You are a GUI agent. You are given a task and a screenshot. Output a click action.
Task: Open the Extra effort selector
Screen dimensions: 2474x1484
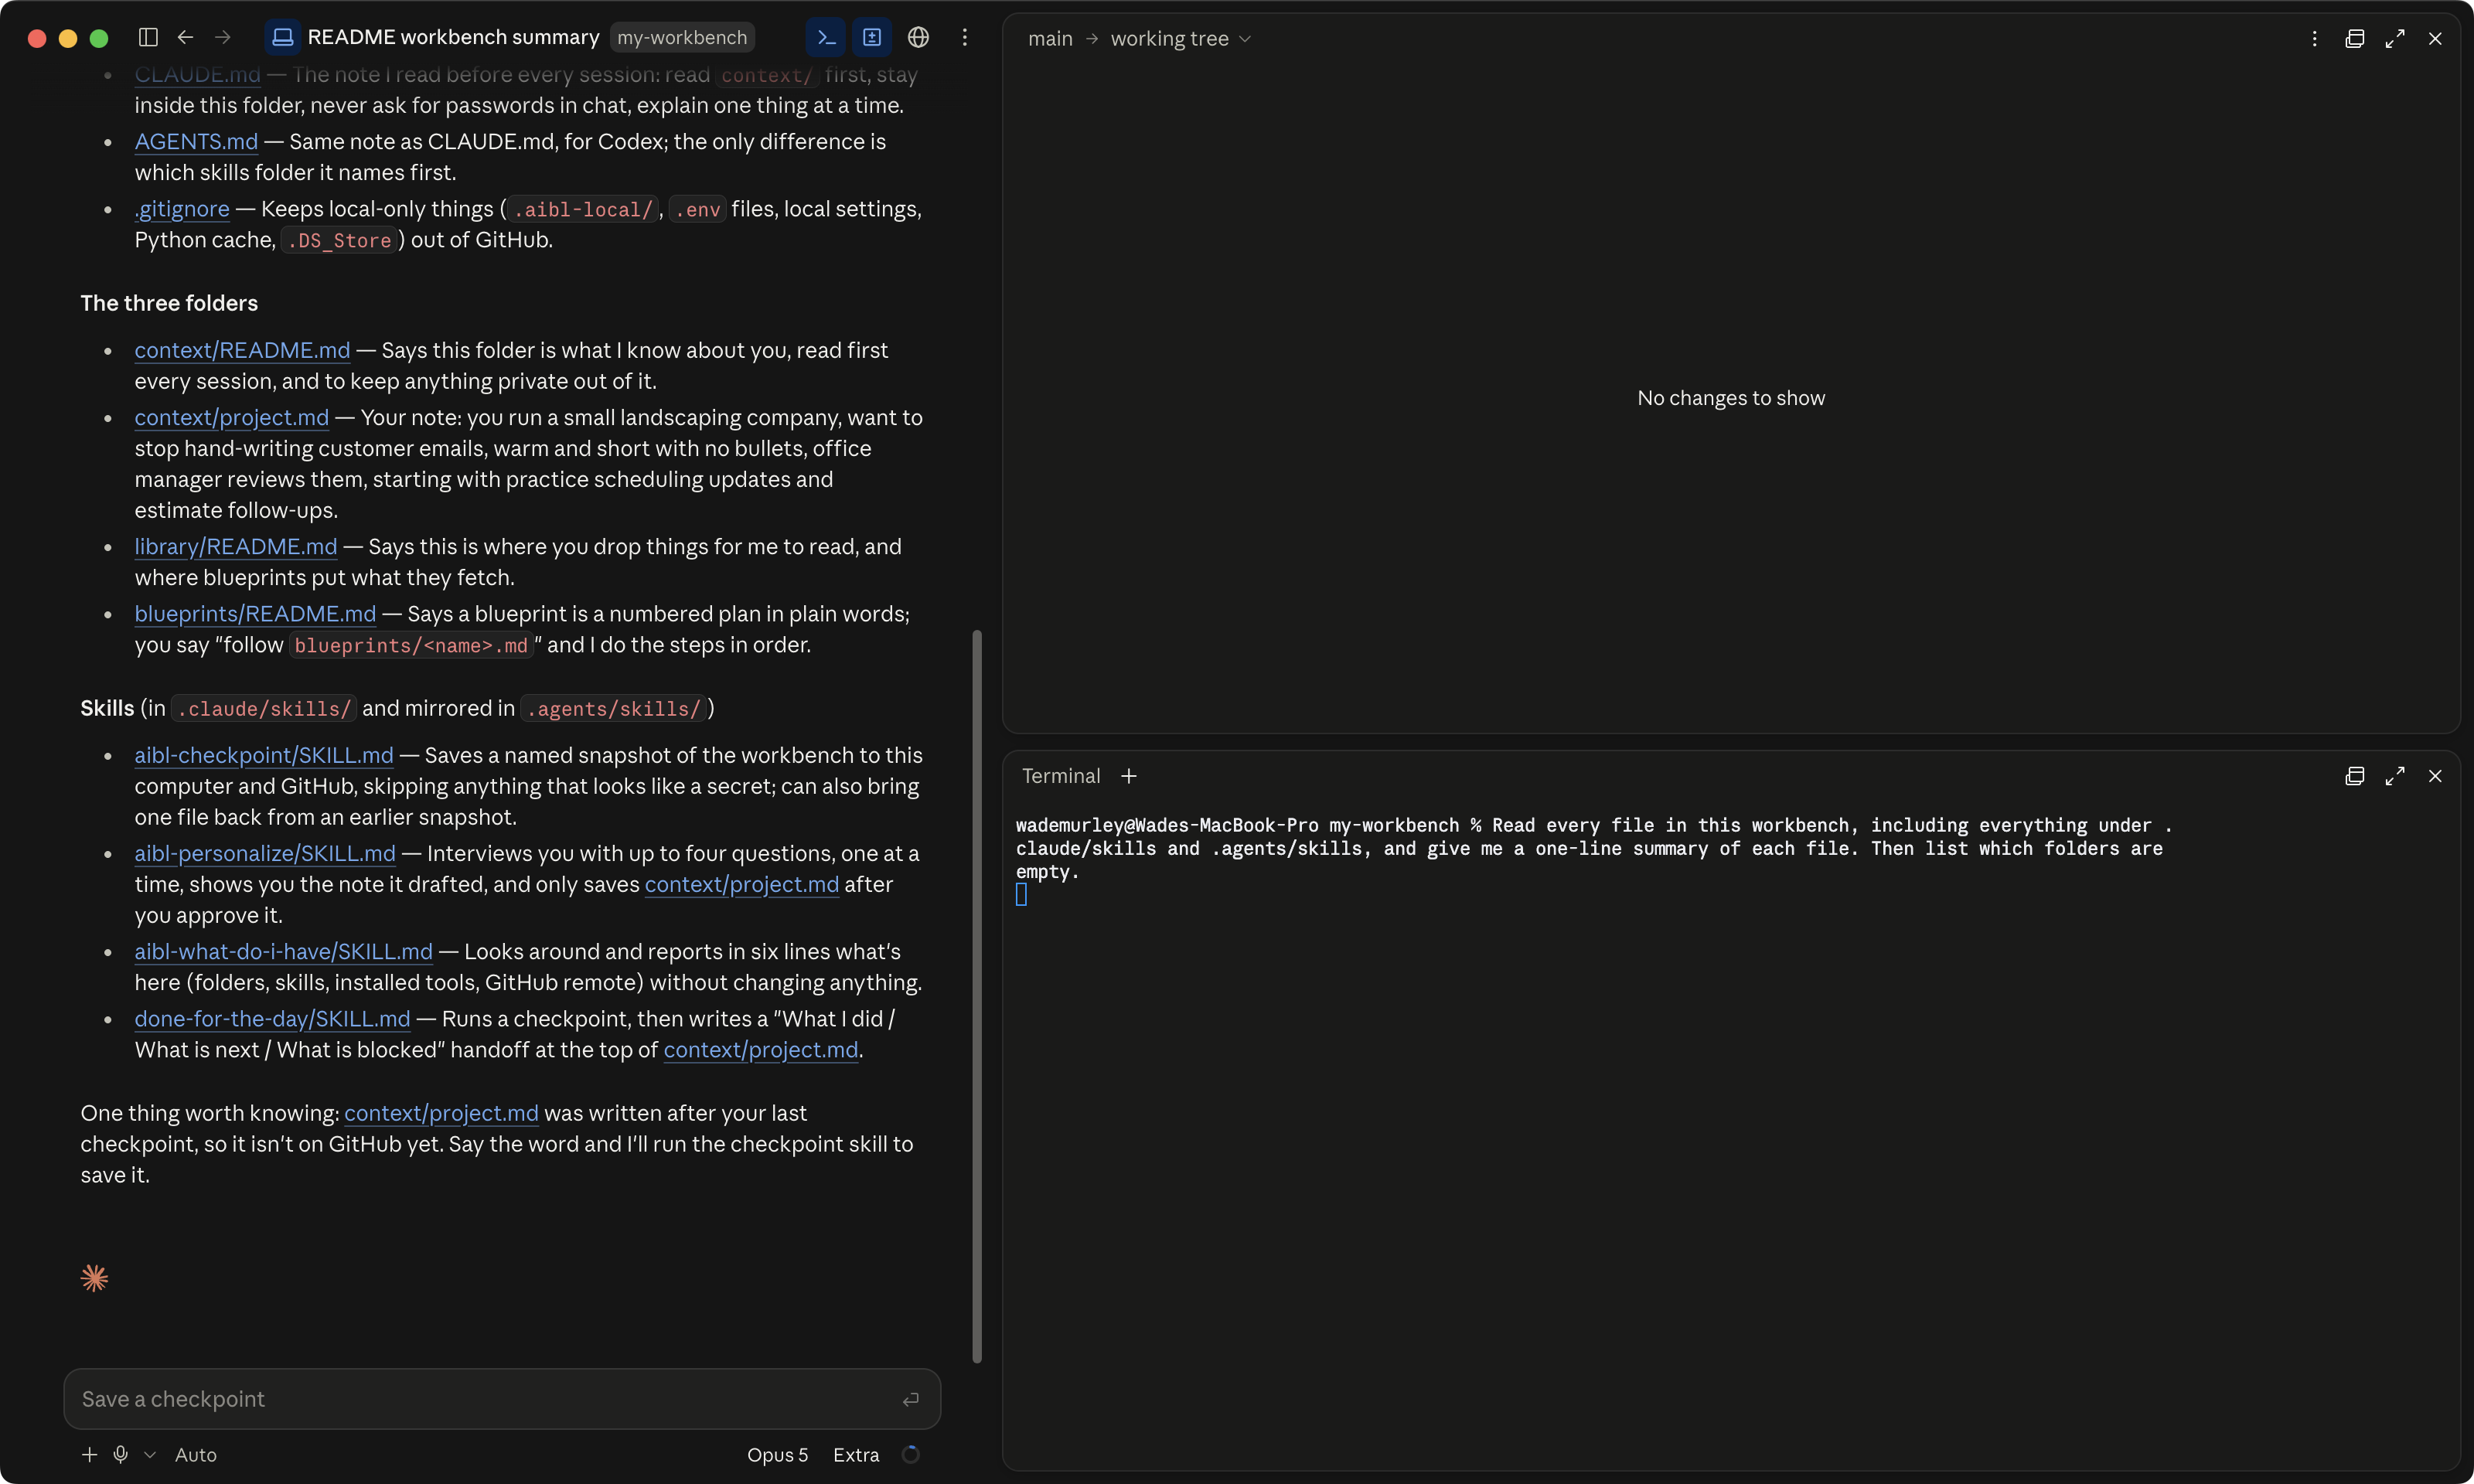point(856,1454)
